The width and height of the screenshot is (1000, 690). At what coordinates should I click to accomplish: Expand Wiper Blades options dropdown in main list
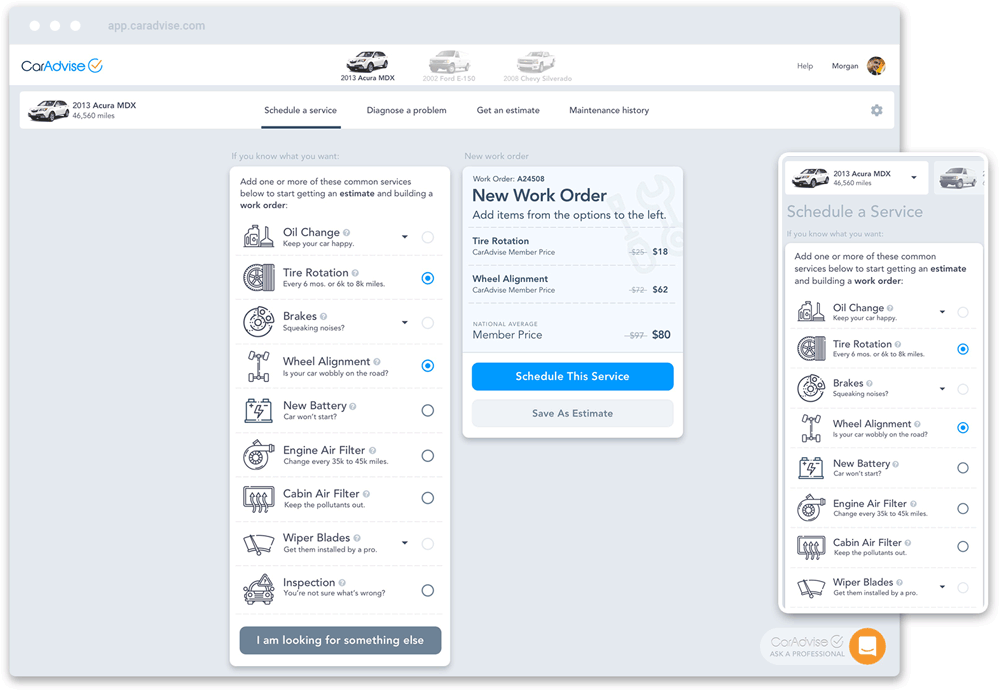point(404,543)
